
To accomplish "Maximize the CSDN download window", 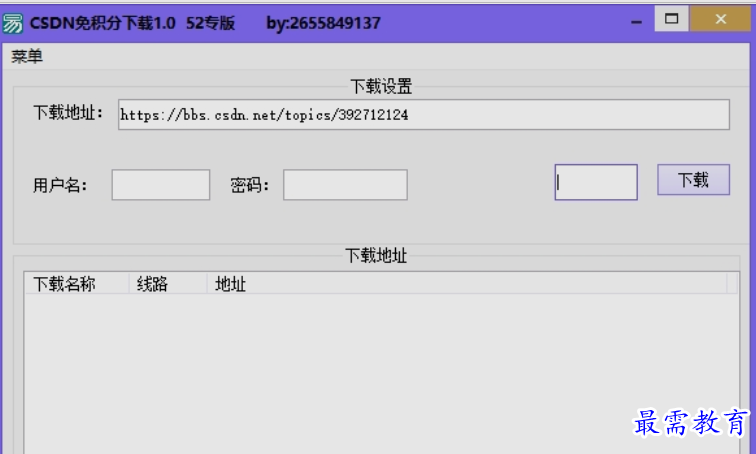I will [x=672, y=19].
